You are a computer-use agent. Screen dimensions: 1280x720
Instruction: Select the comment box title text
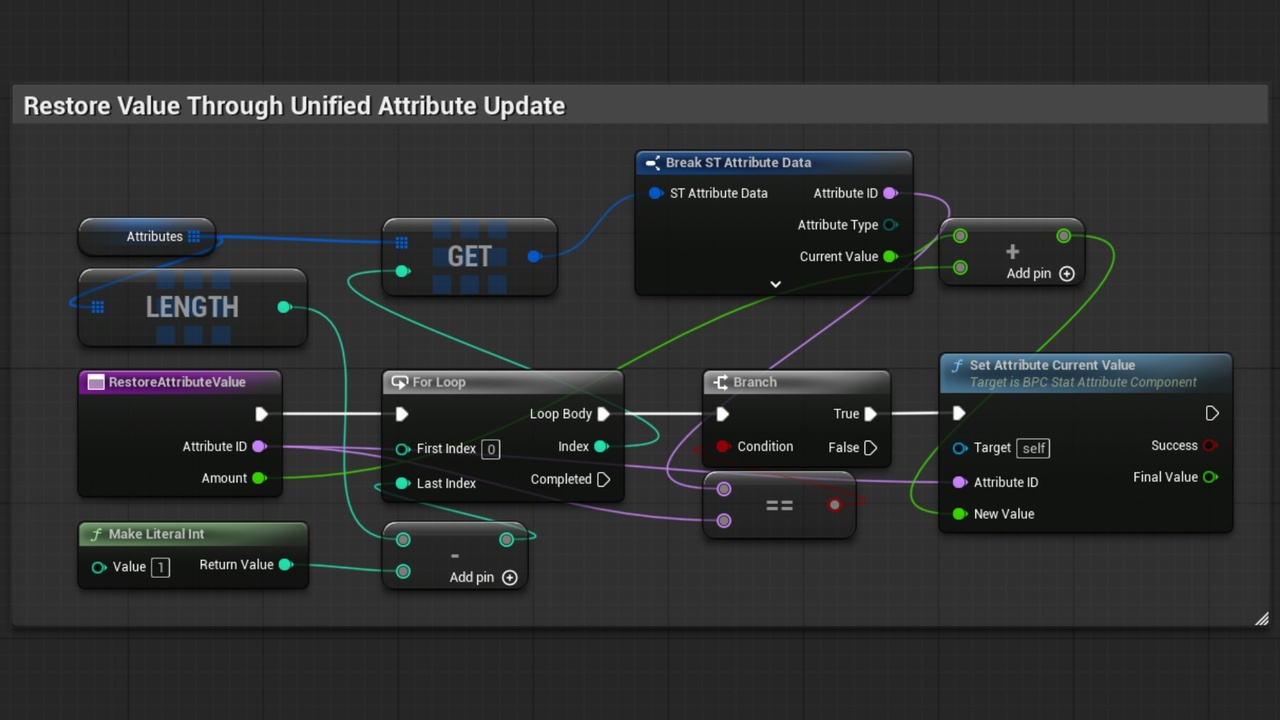tap(294, 106)
